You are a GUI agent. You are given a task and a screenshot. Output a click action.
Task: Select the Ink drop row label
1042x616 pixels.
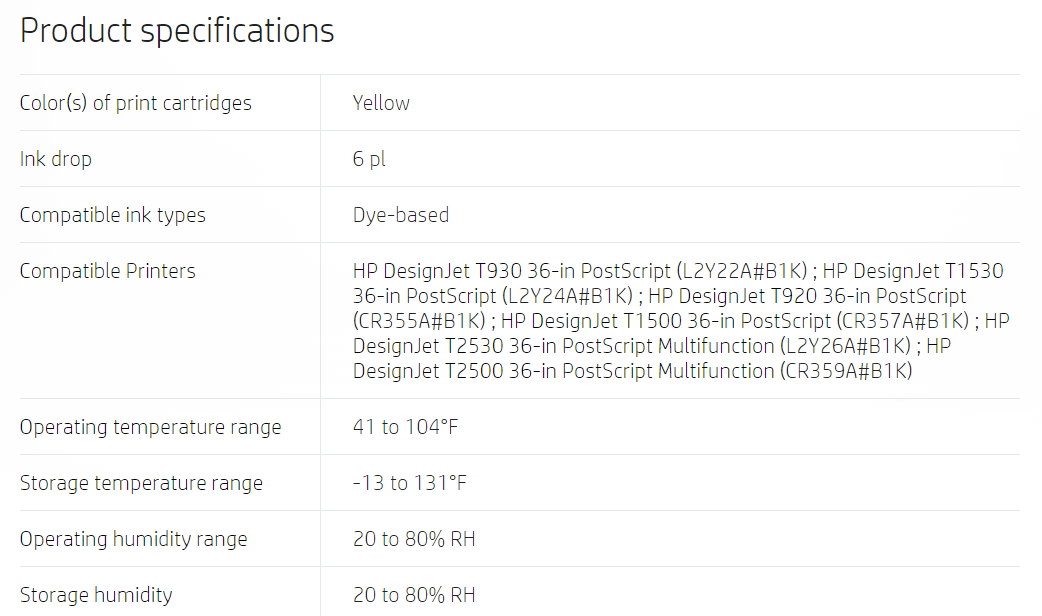[56, 159]
